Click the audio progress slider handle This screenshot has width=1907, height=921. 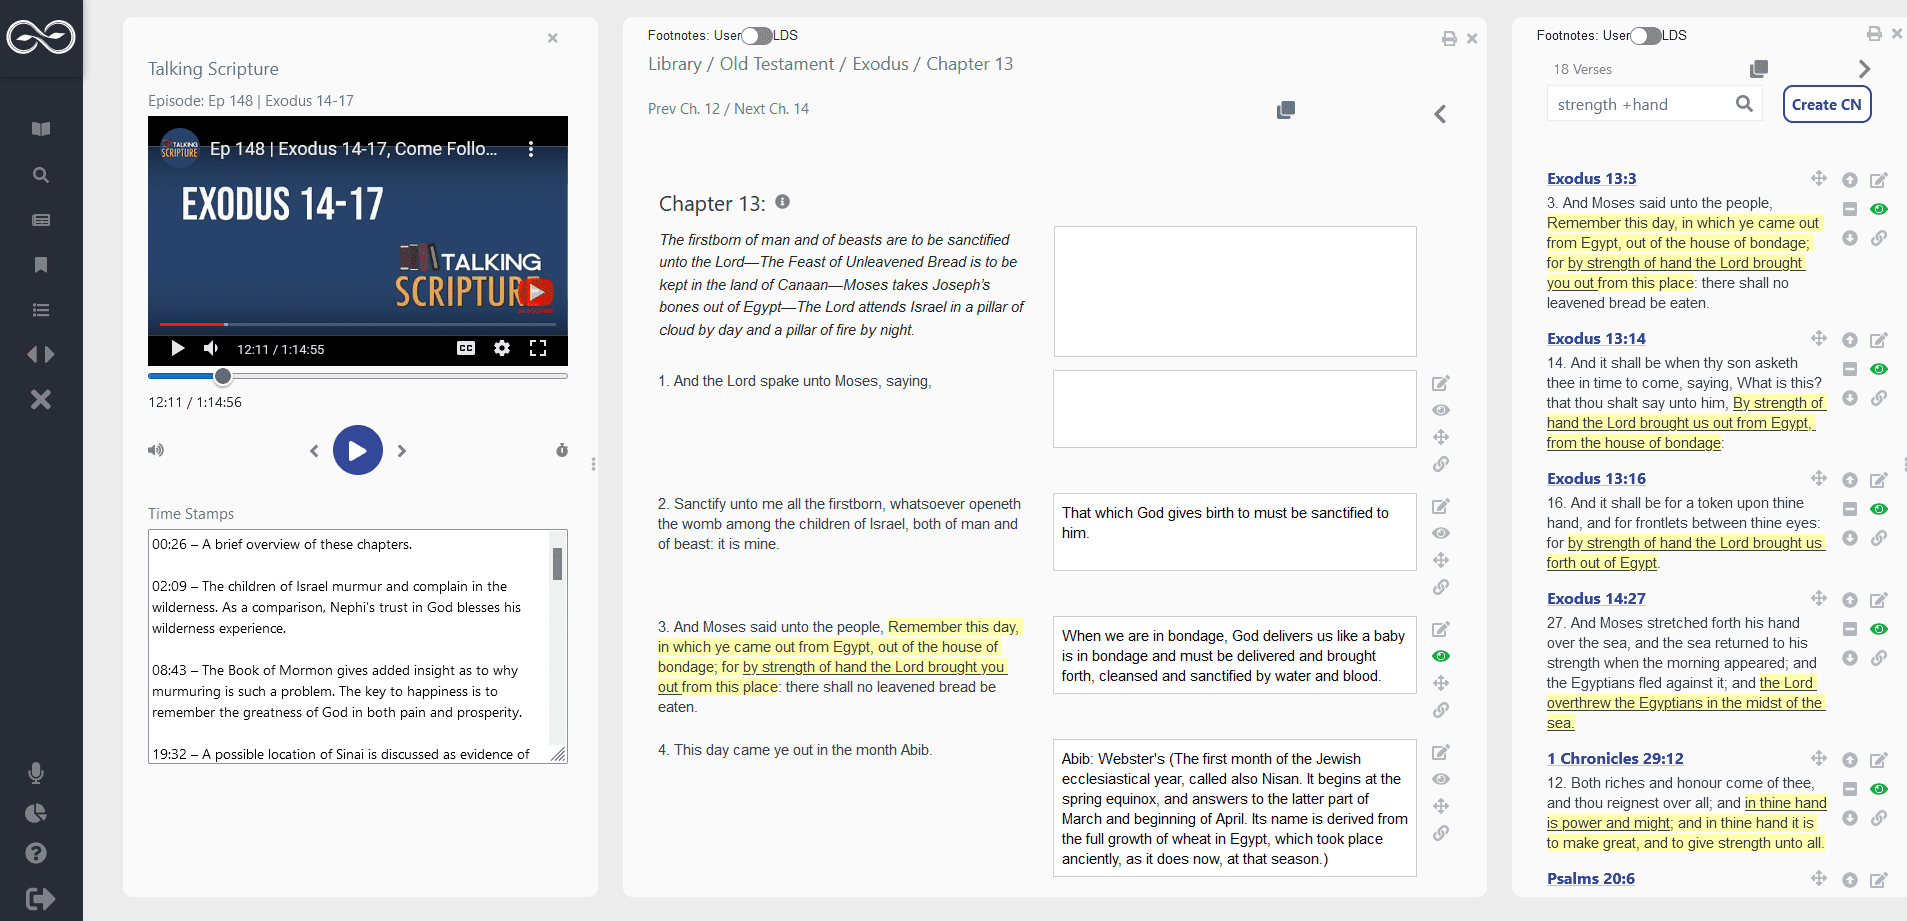223,376
